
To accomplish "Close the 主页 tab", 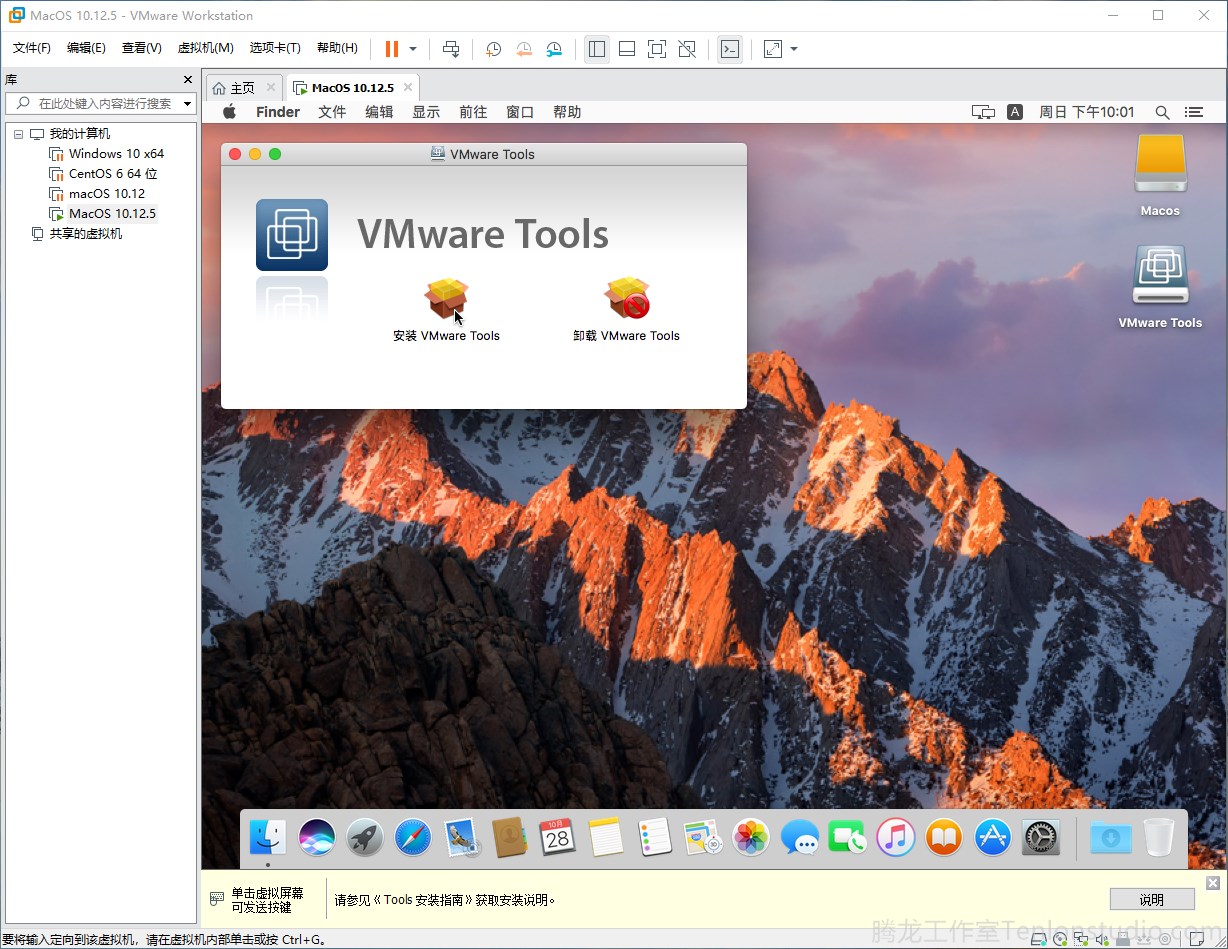I will [x=271, y=88].
